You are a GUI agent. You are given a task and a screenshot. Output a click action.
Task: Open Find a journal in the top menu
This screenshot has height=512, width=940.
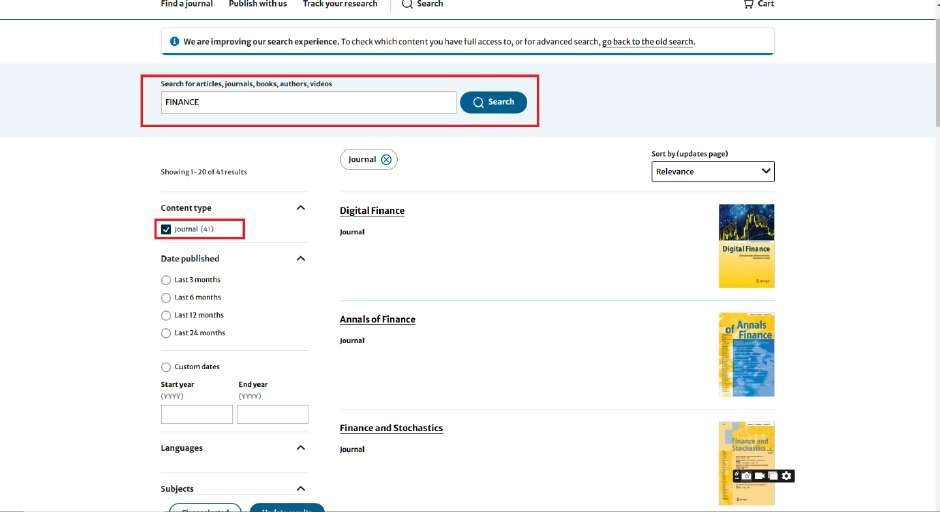[x=185, y=4]
